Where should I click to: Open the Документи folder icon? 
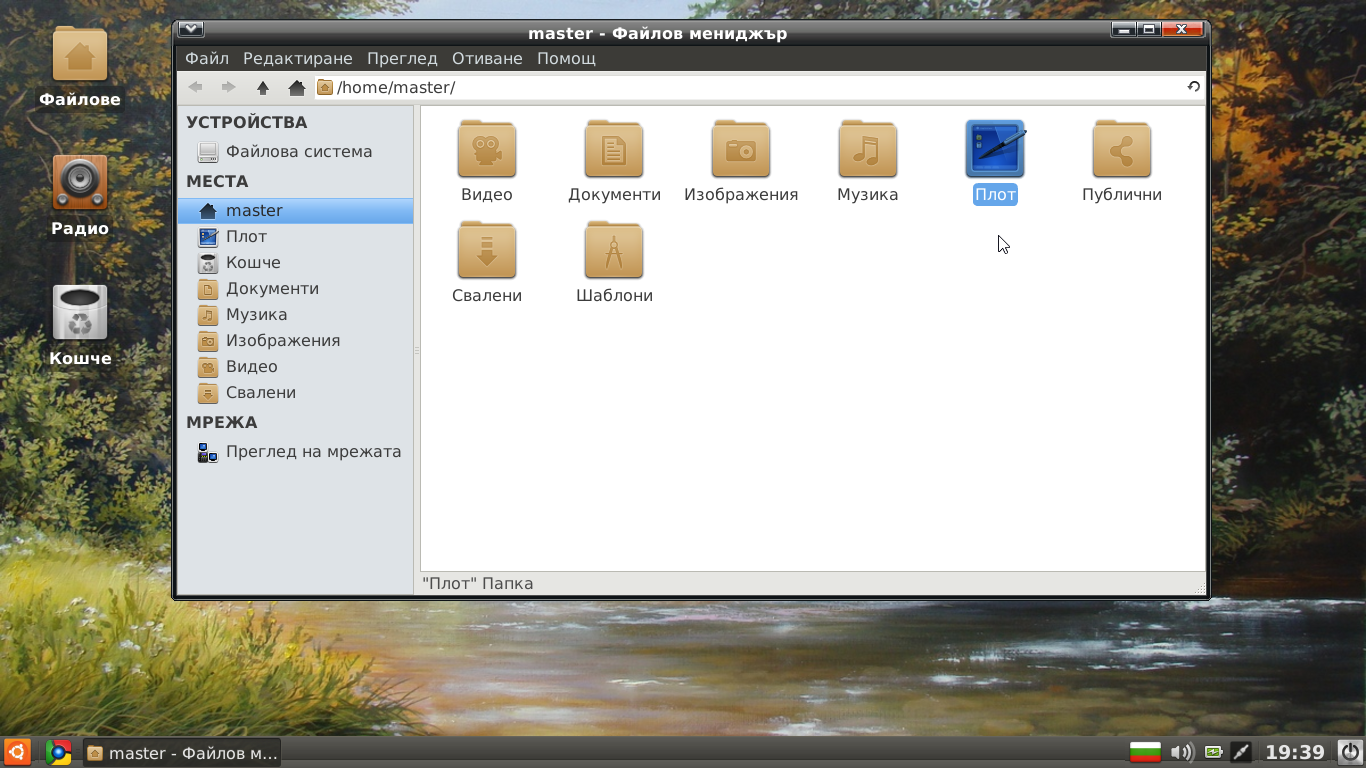pyautogui.click(x=614, y=149)
